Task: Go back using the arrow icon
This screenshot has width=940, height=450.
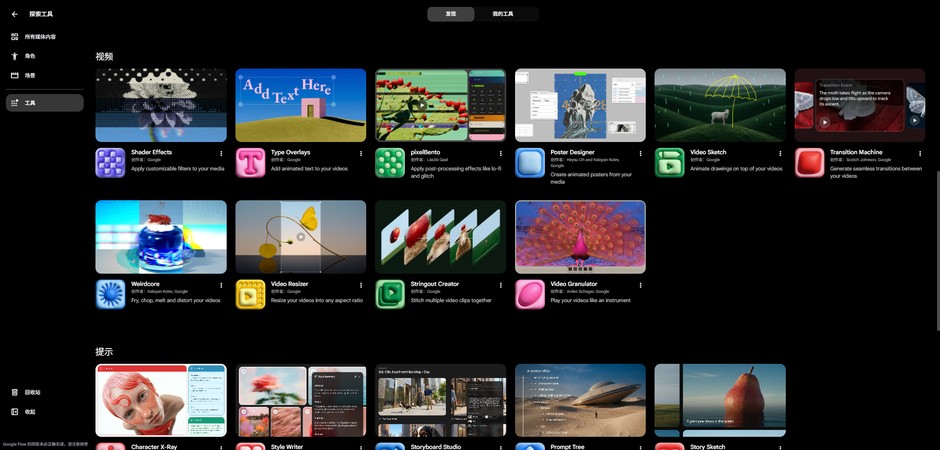Action: coord(15,14)
